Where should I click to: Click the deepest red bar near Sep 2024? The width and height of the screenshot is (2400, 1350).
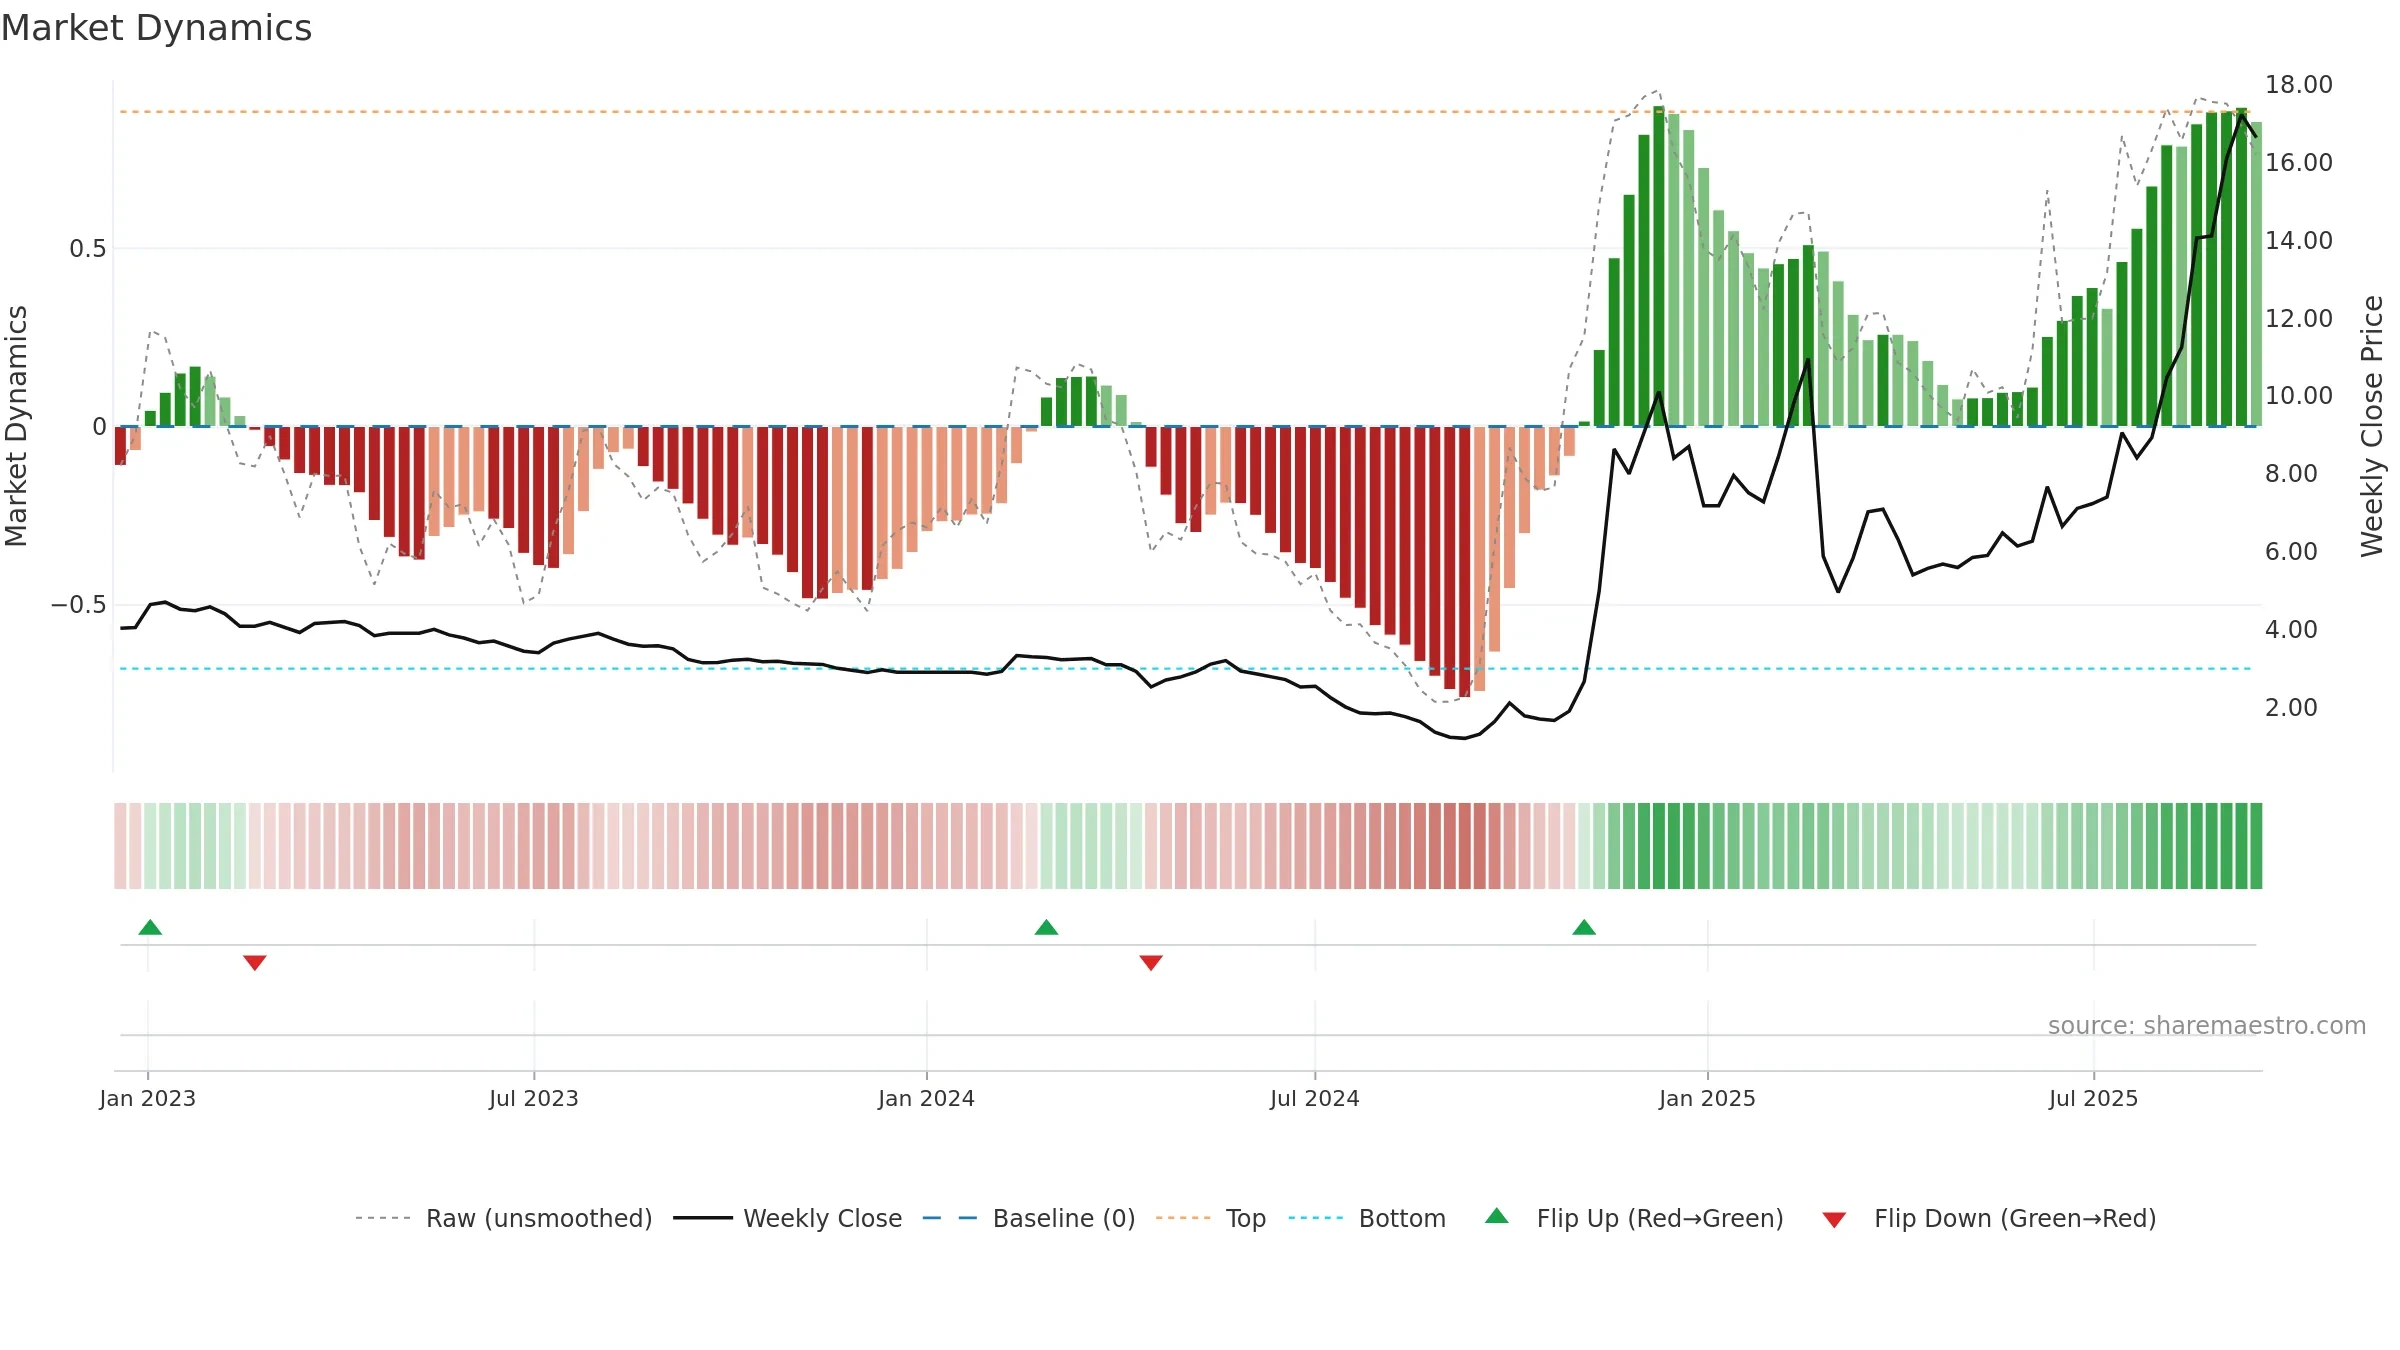point(1465,561)
